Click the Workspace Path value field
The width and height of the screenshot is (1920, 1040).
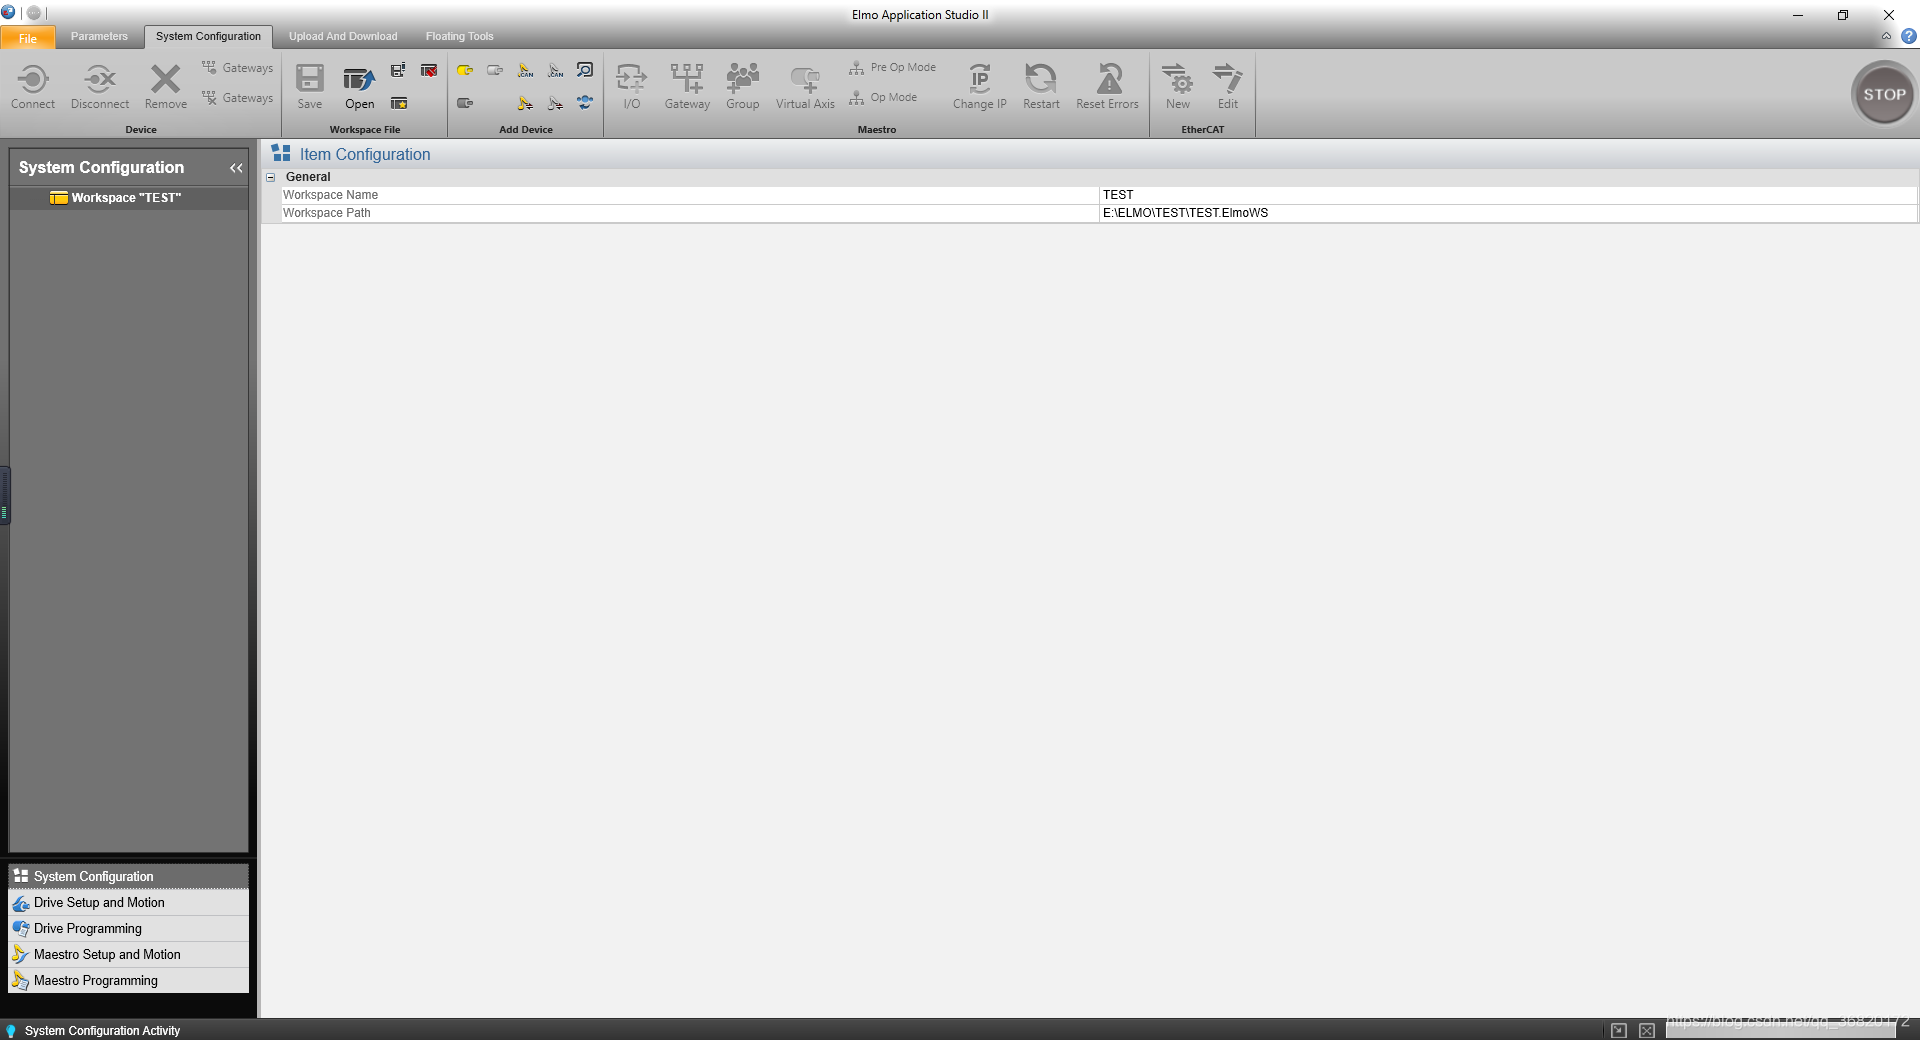(x=1509, y=213)
